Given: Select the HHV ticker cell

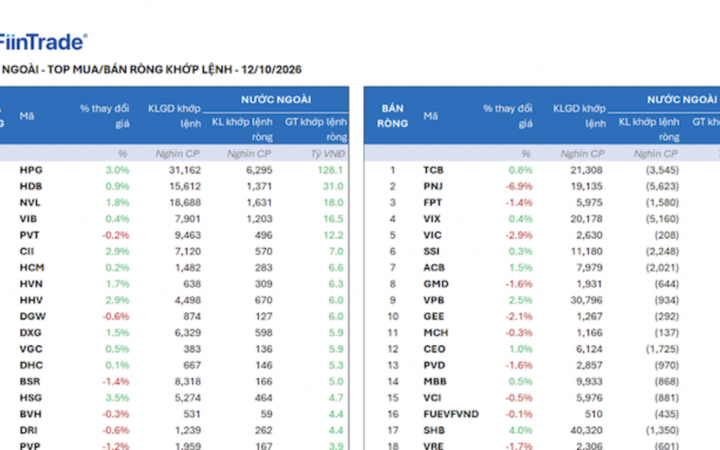Looking at the screenshot, I should coord(31,300).
